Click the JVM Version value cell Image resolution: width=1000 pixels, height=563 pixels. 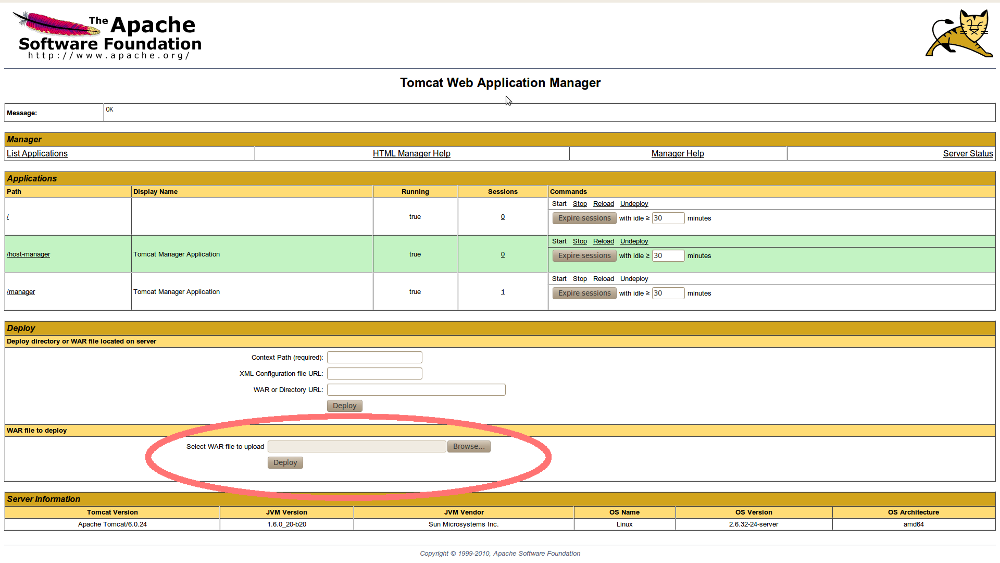tap(286, 525)
